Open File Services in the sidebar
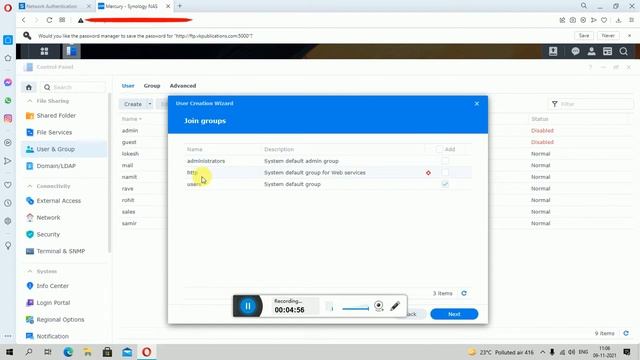This screenshot has width=640, height=360. coord(54,132)
